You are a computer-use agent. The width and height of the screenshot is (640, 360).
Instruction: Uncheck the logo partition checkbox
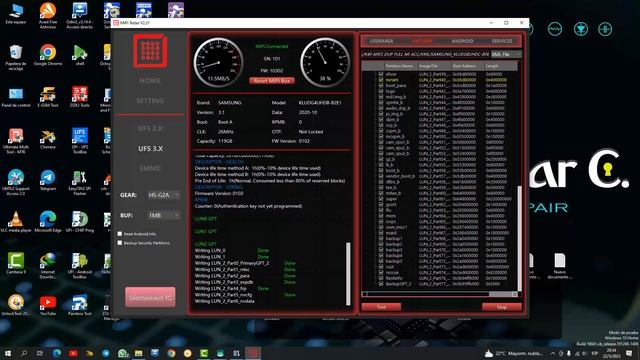[x=380, y=91]
